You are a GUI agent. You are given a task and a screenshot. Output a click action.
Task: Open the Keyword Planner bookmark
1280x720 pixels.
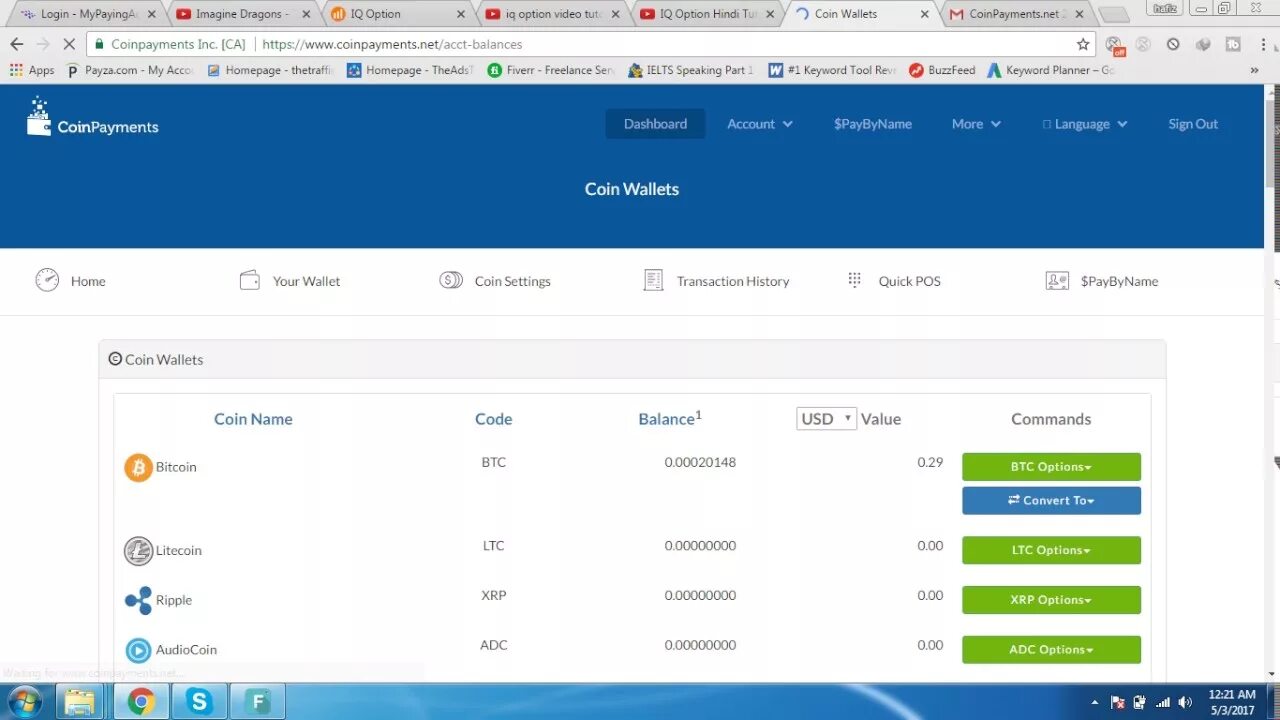click(1050, 70)
